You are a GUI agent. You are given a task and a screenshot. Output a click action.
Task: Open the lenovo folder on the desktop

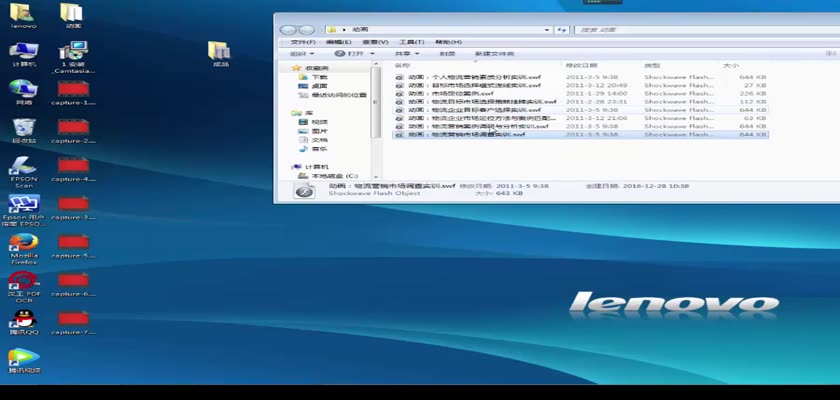click(x=23, y=16)
